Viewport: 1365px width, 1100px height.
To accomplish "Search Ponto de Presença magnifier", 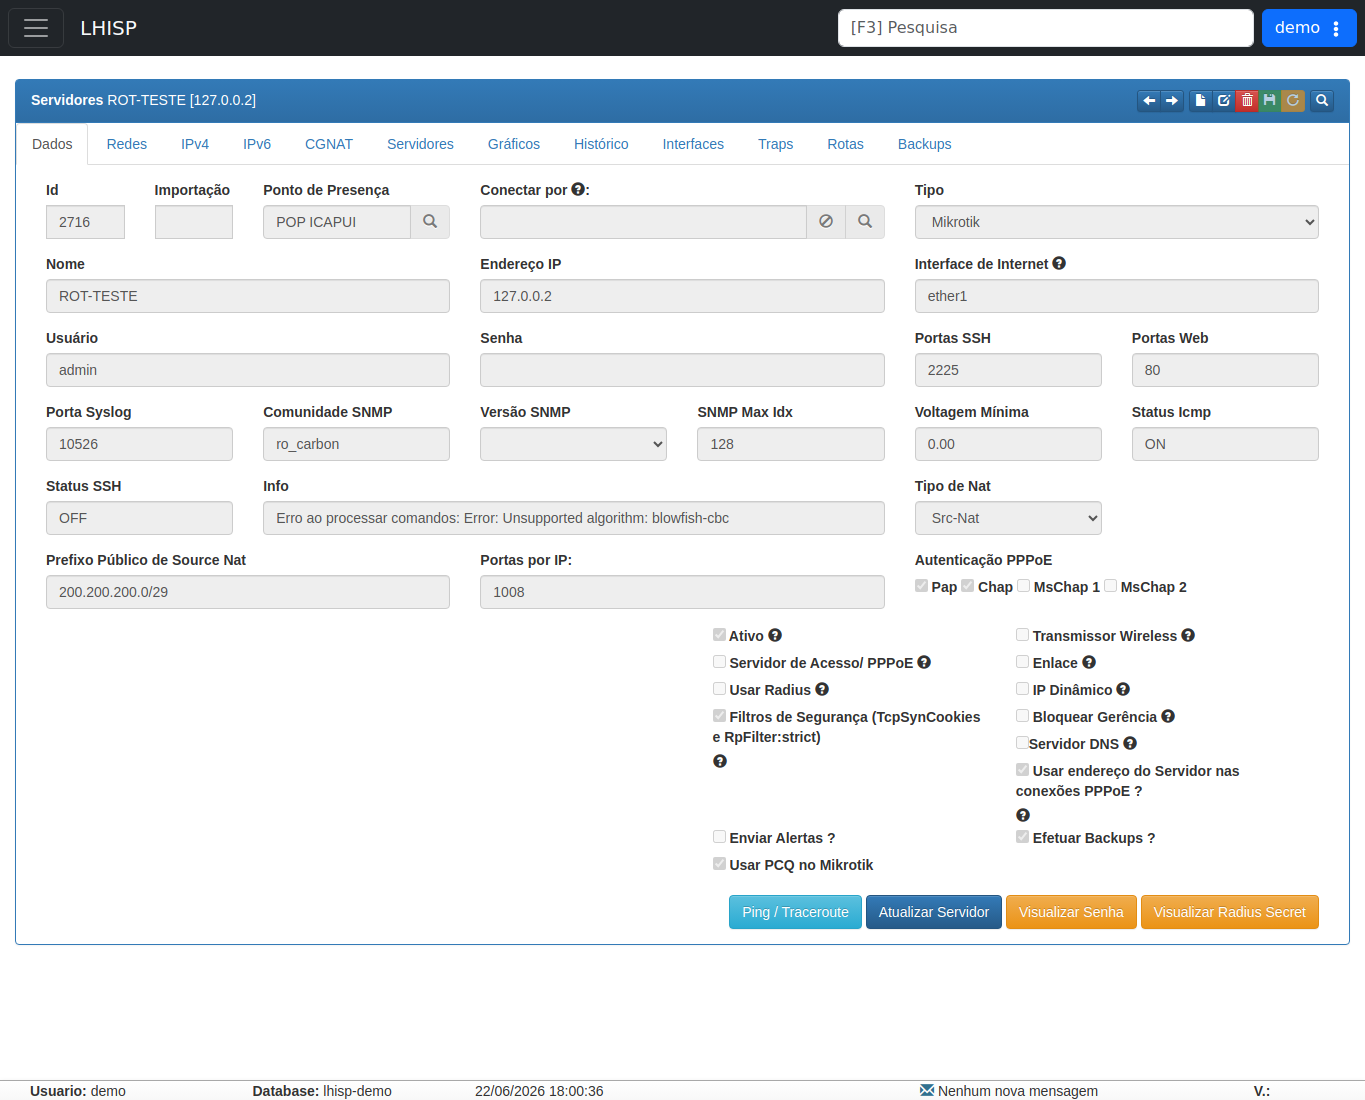I will tap(430, 222).
